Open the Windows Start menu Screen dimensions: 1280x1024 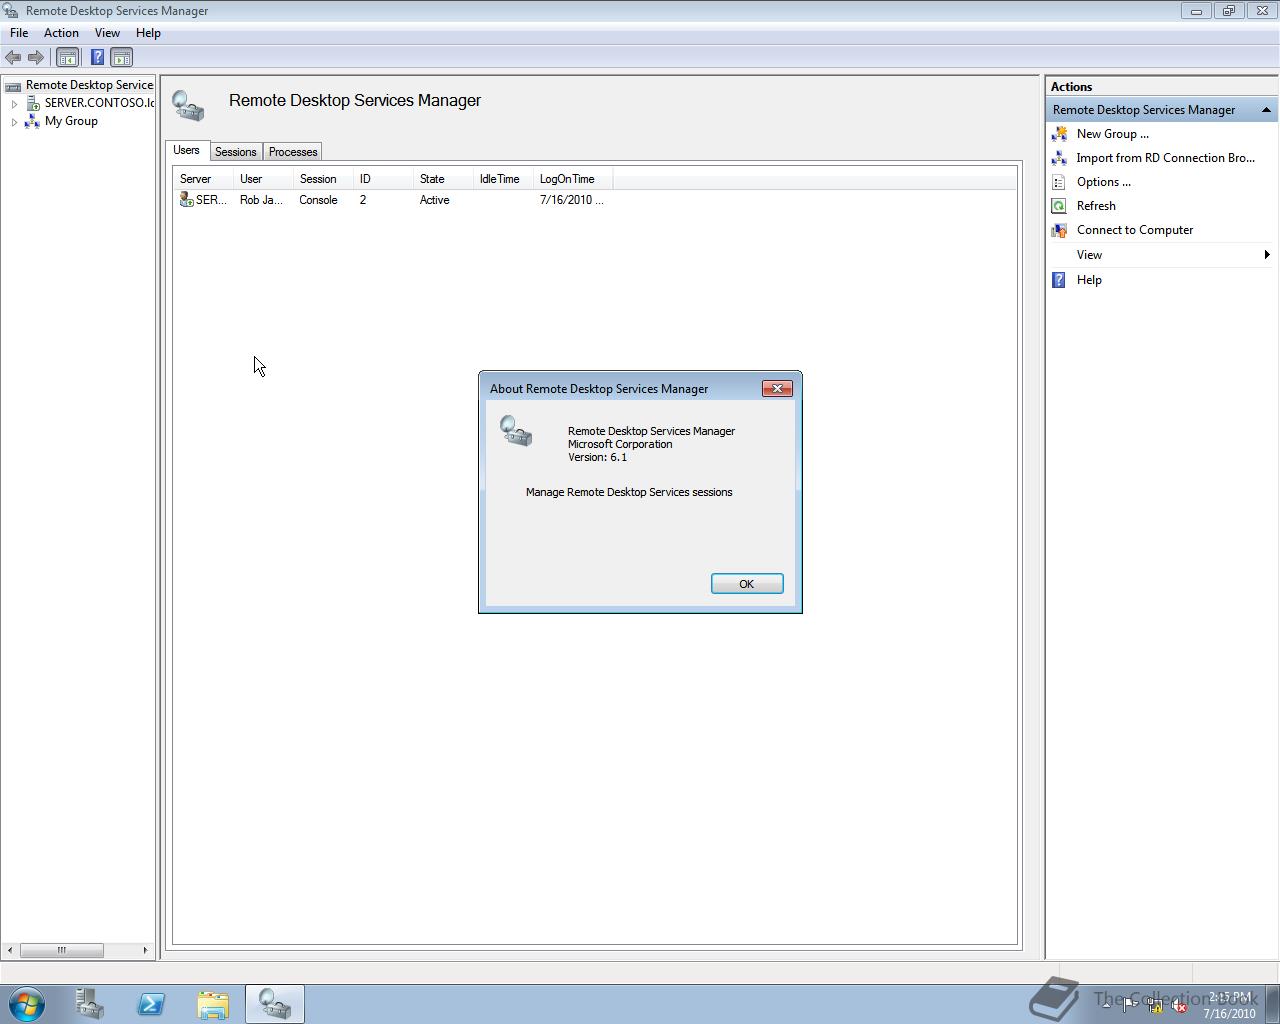tap(27, 1004)
